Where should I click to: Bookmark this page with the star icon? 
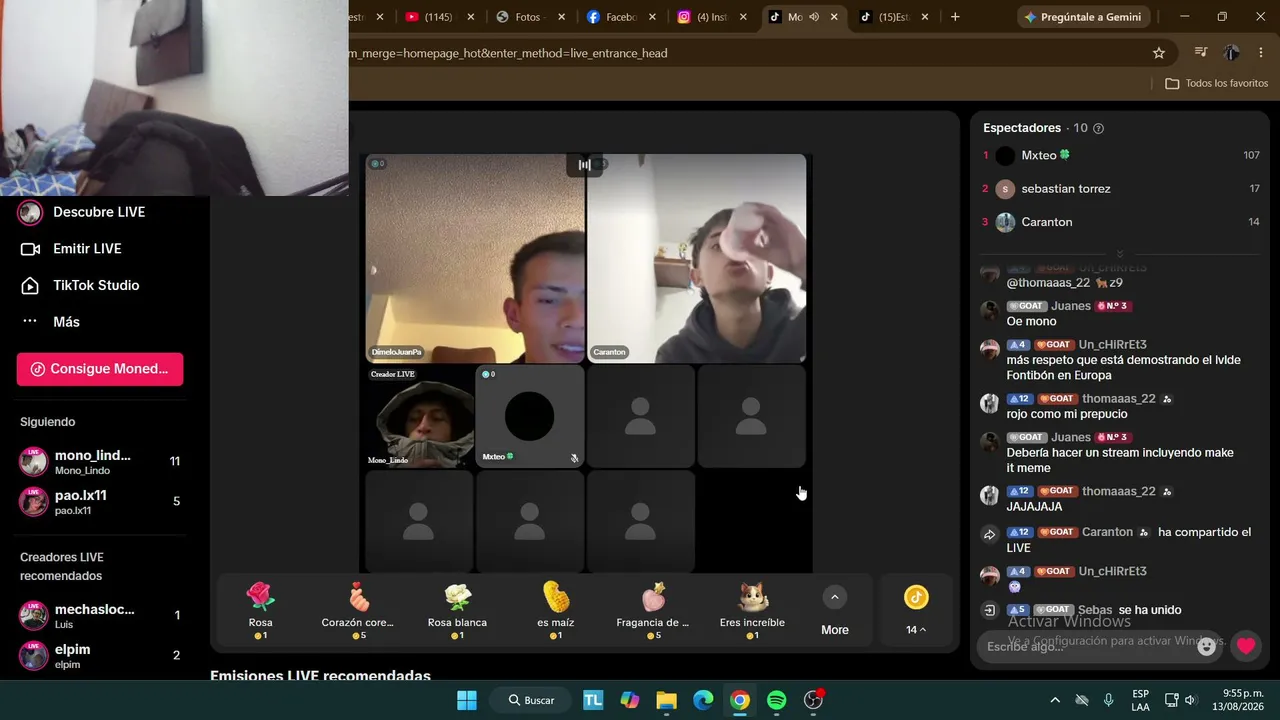tap(1159, 53)
